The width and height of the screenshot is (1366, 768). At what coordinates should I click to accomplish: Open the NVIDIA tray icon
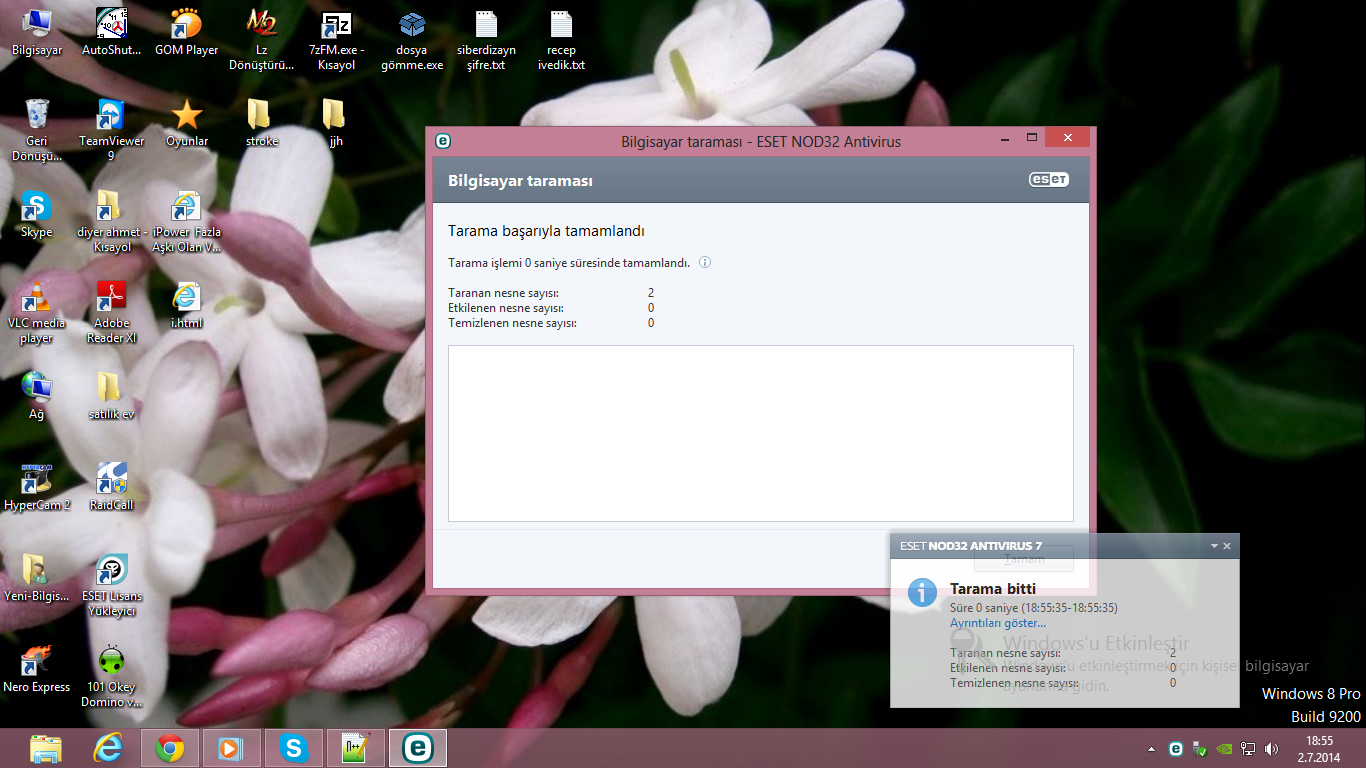pos(1224,748)
